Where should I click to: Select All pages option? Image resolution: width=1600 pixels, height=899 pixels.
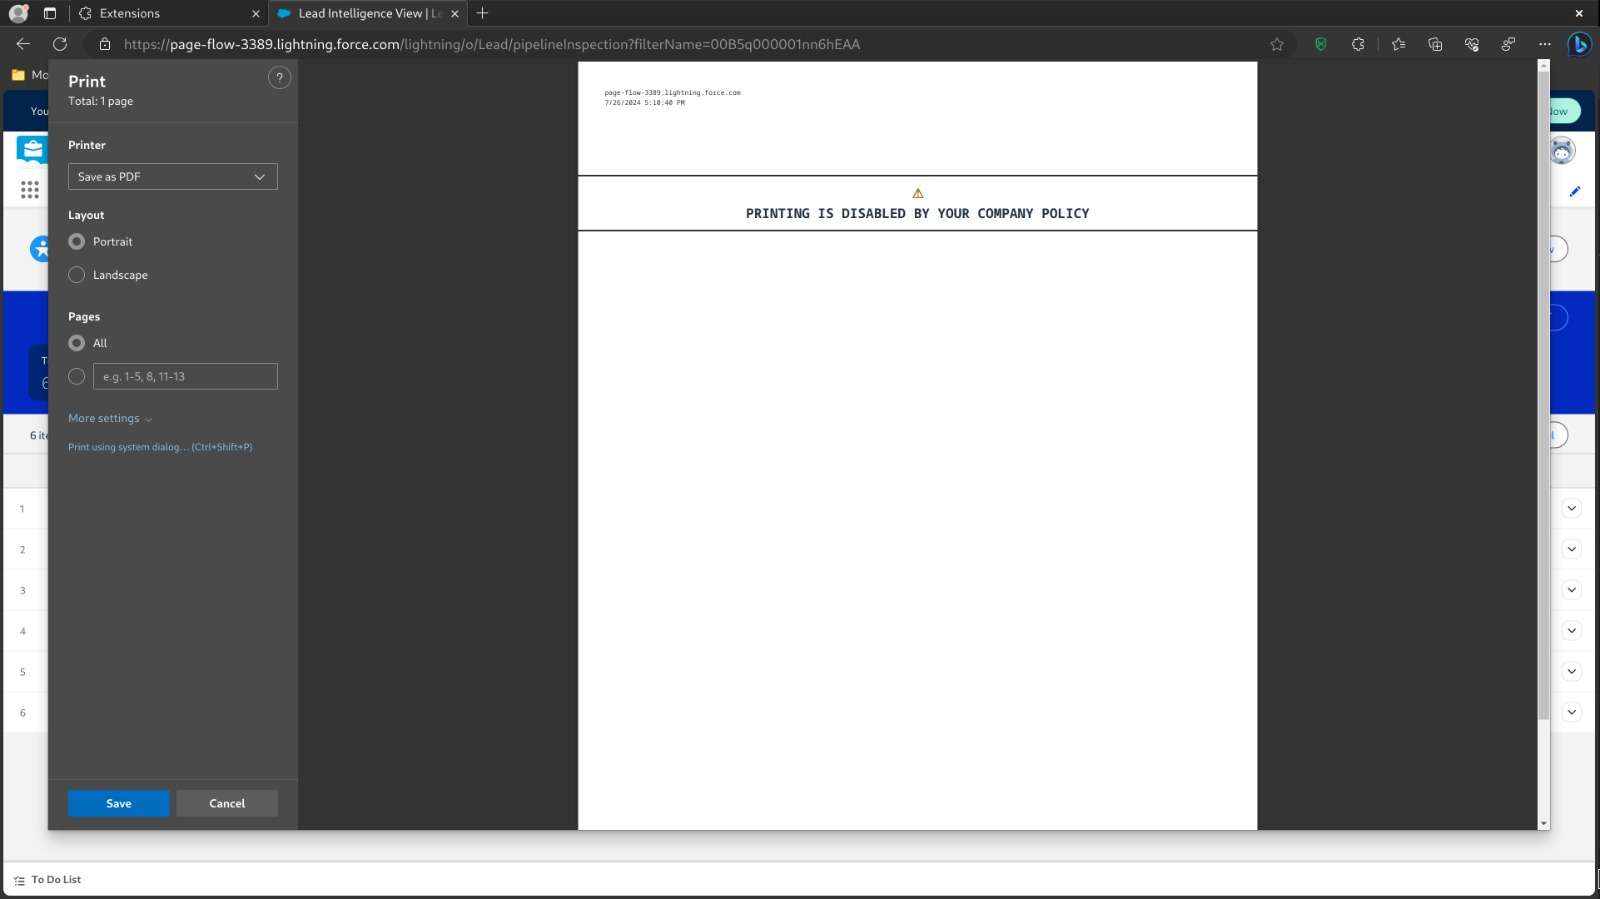(x=76, y=343)
